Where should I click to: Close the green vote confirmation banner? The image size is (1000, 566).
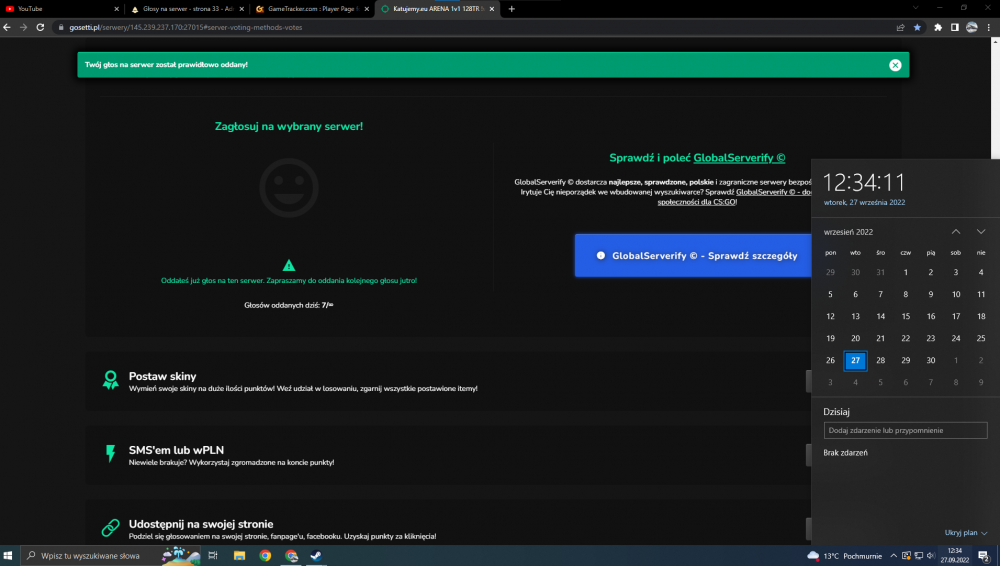tap(895, 65)
